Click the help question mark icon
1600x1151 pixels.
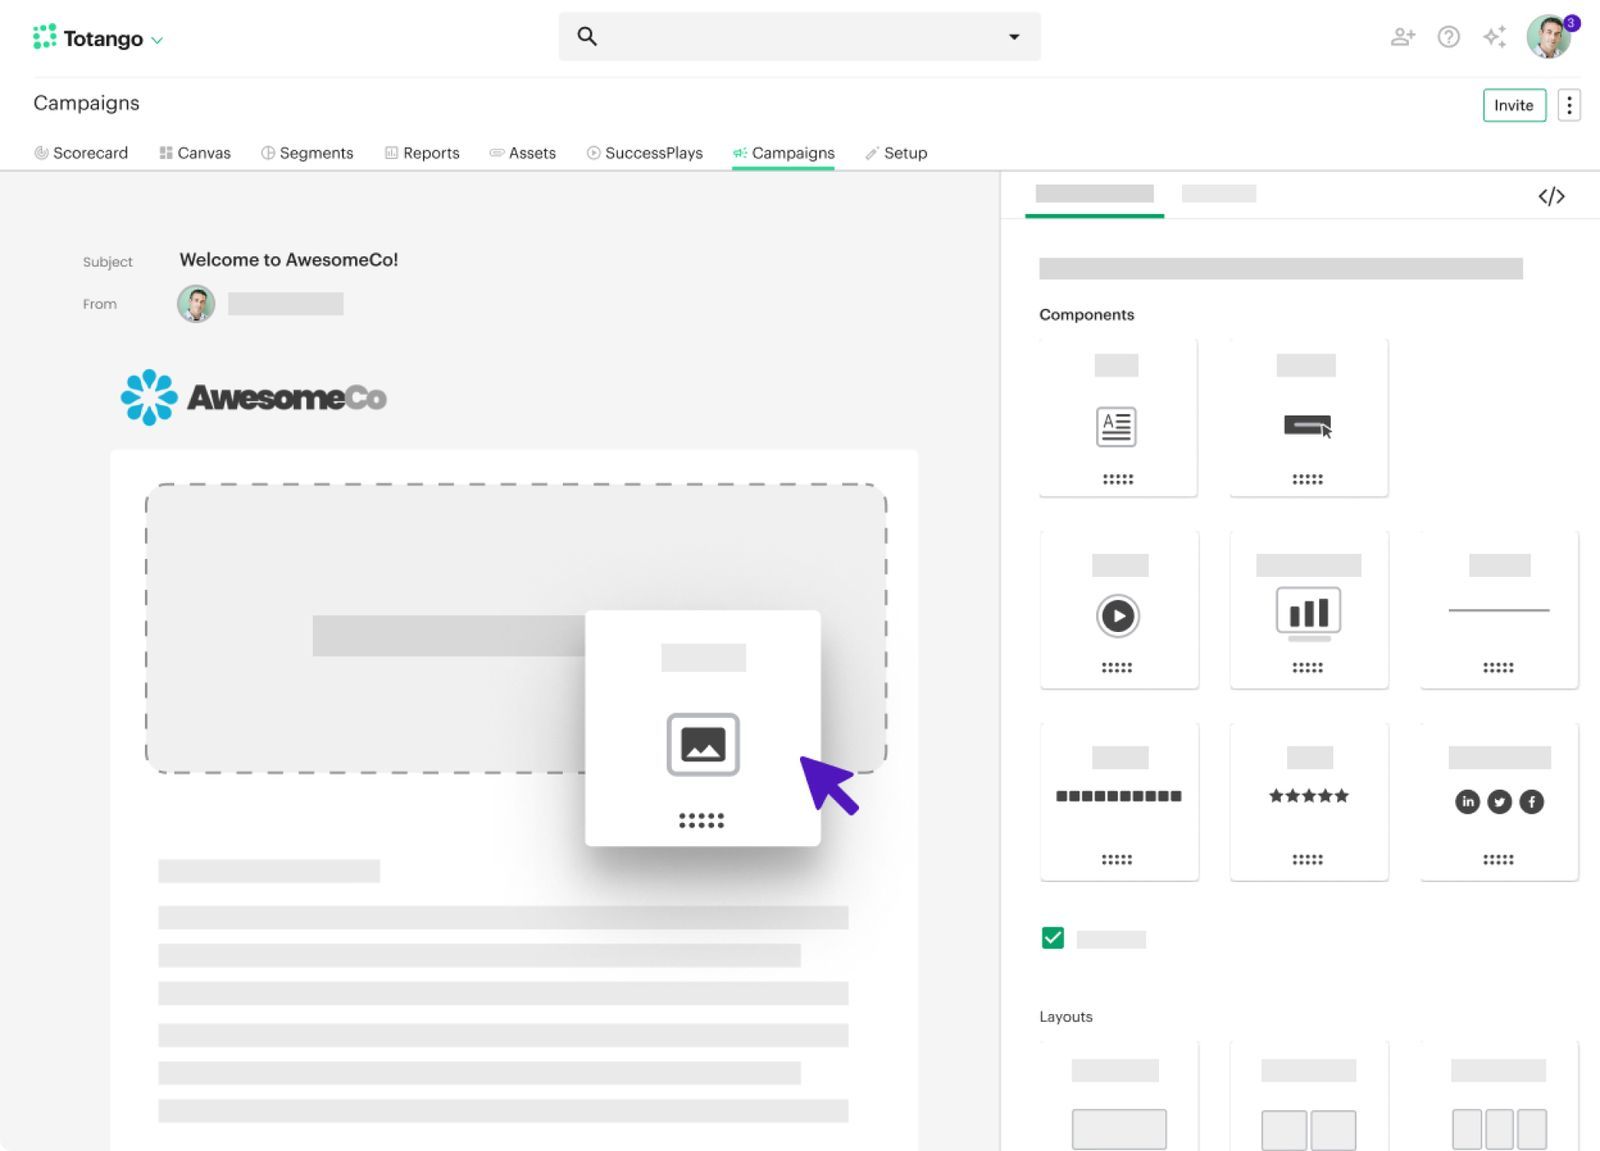pos(1448,36)
